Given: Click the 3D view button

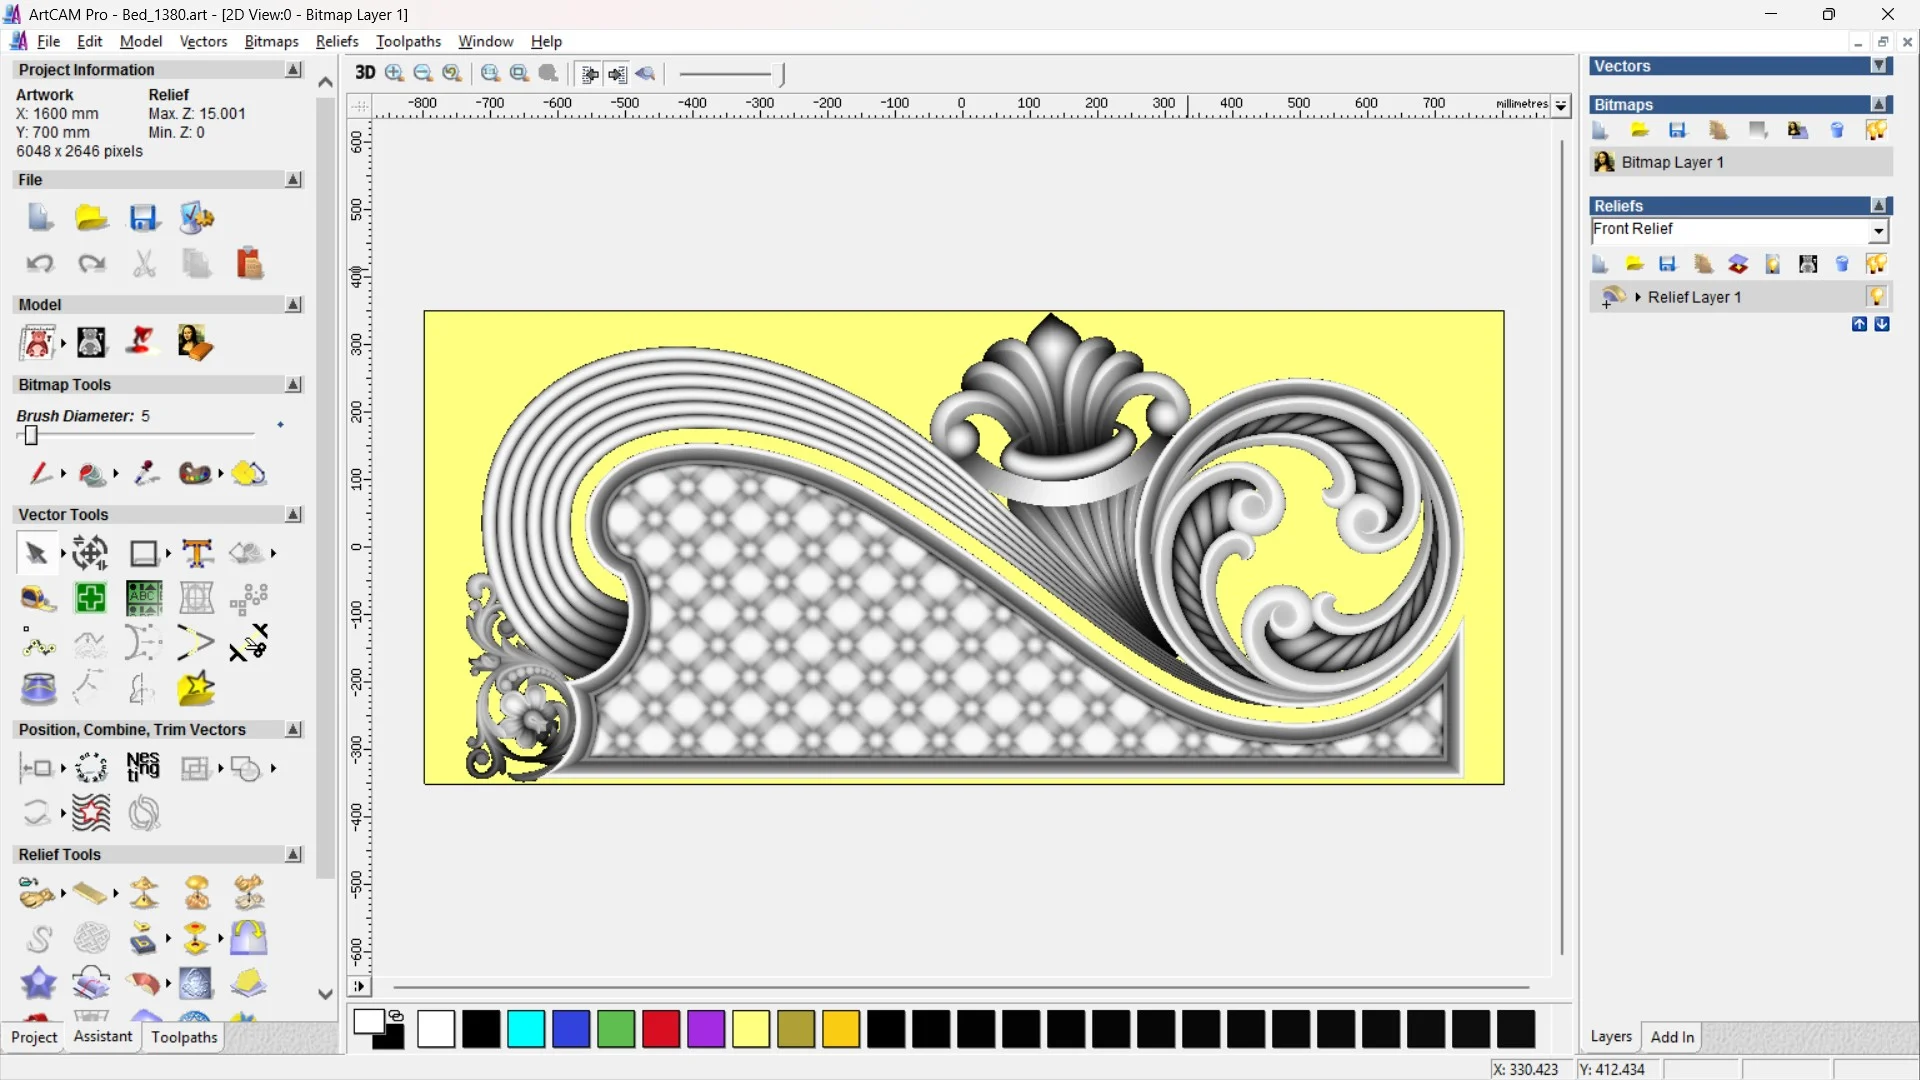Looking at the screenshot, I should (x=365, y=73).
